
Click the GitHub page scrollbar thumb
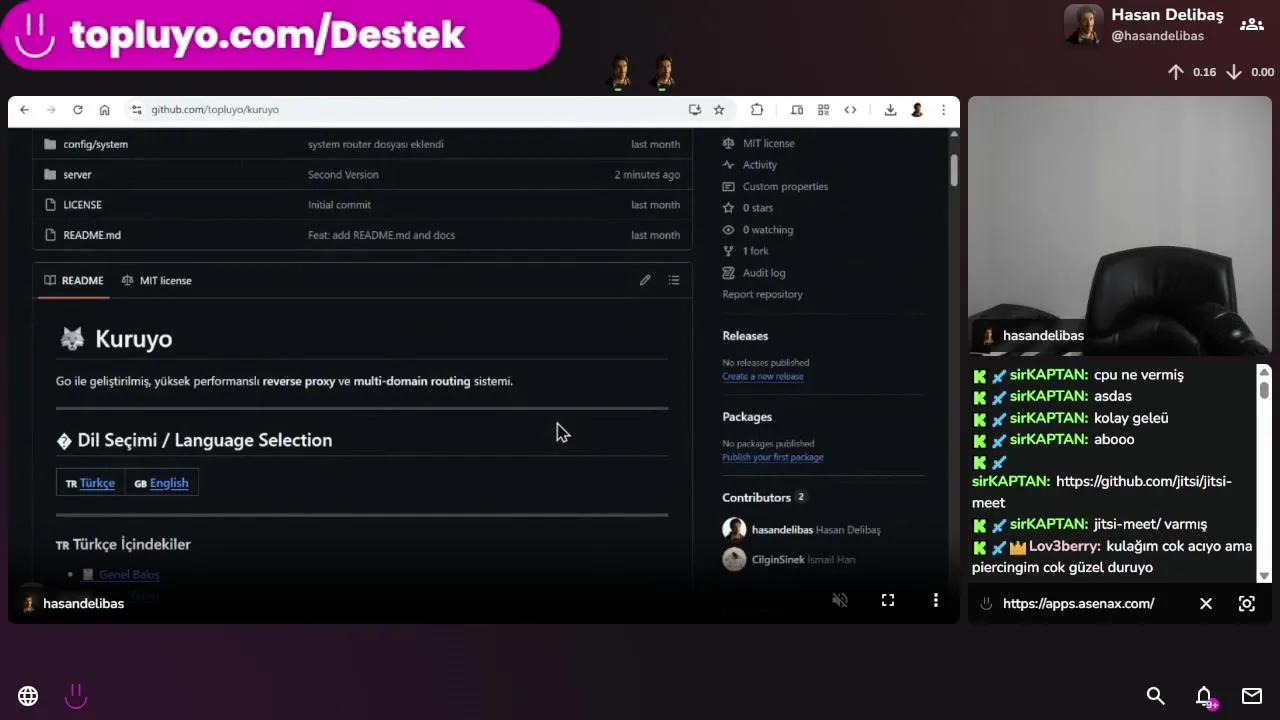click(x=954, y=169)
